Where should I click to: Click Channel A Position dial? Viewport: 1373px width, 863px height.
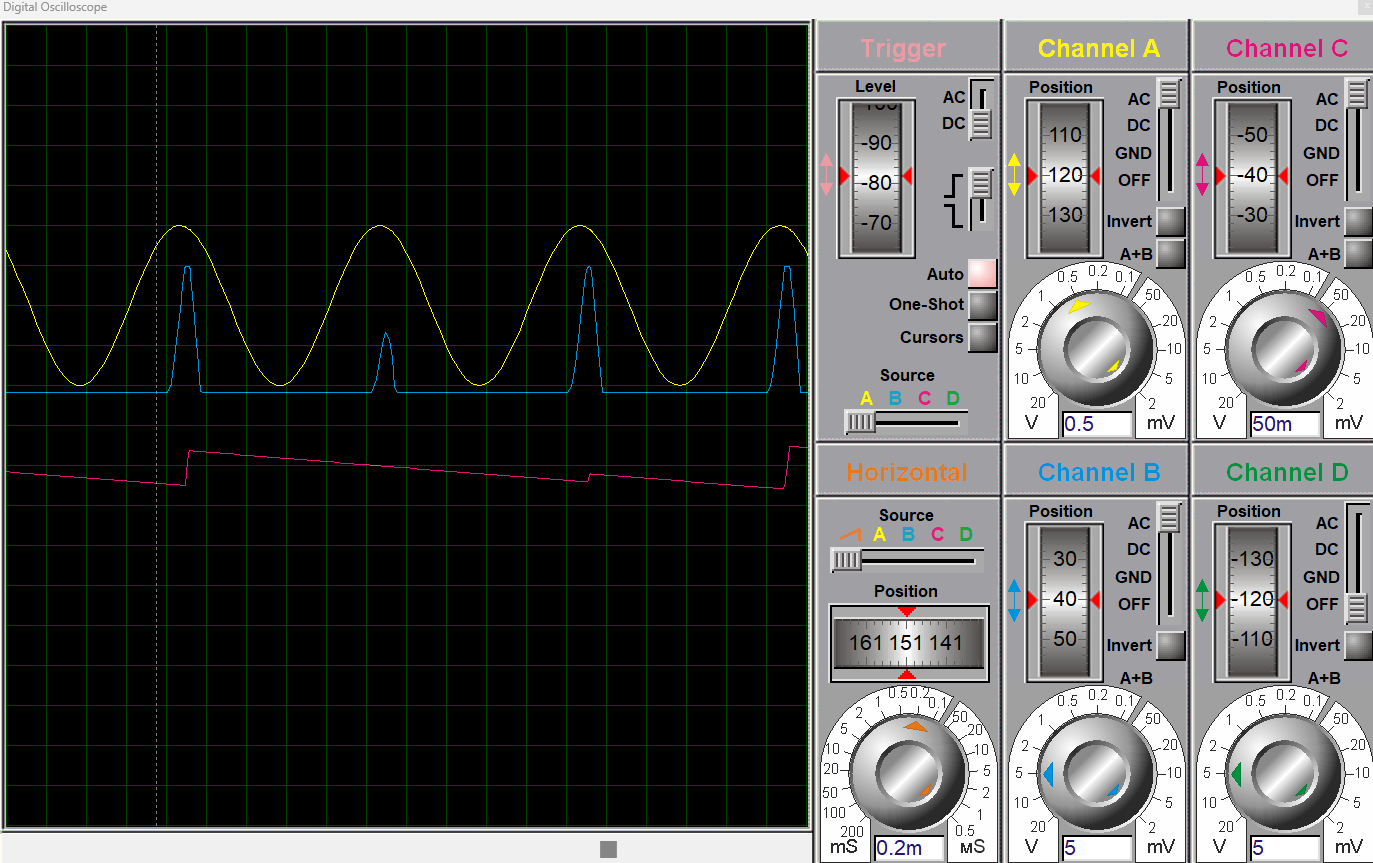tap(1066, 177)
